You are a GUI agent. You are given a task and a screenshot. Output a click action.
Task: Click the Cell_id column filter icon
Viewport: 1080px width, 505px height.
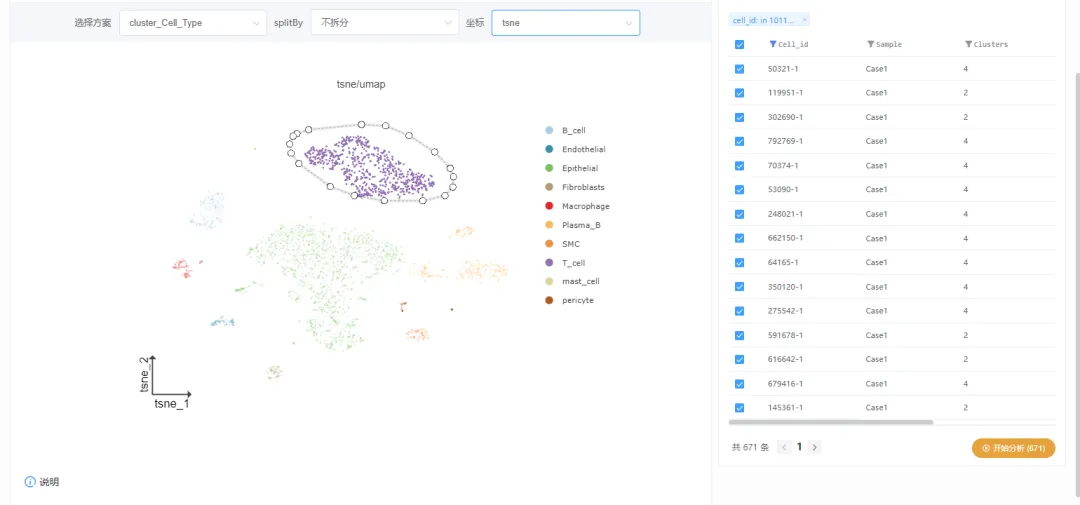[772, 44]
